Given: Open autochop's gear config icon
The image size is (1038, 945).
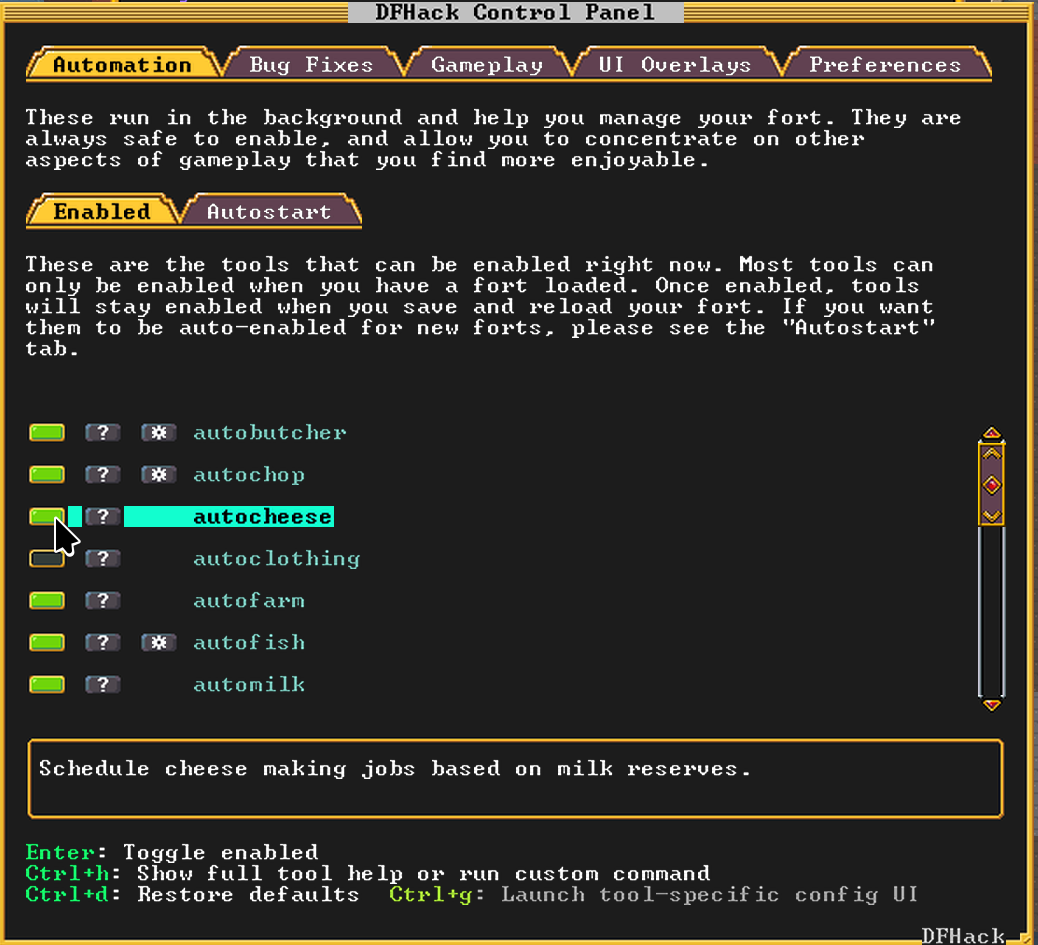Looking at the screenshot, I should pyautogui.click(x=158, y=474).
